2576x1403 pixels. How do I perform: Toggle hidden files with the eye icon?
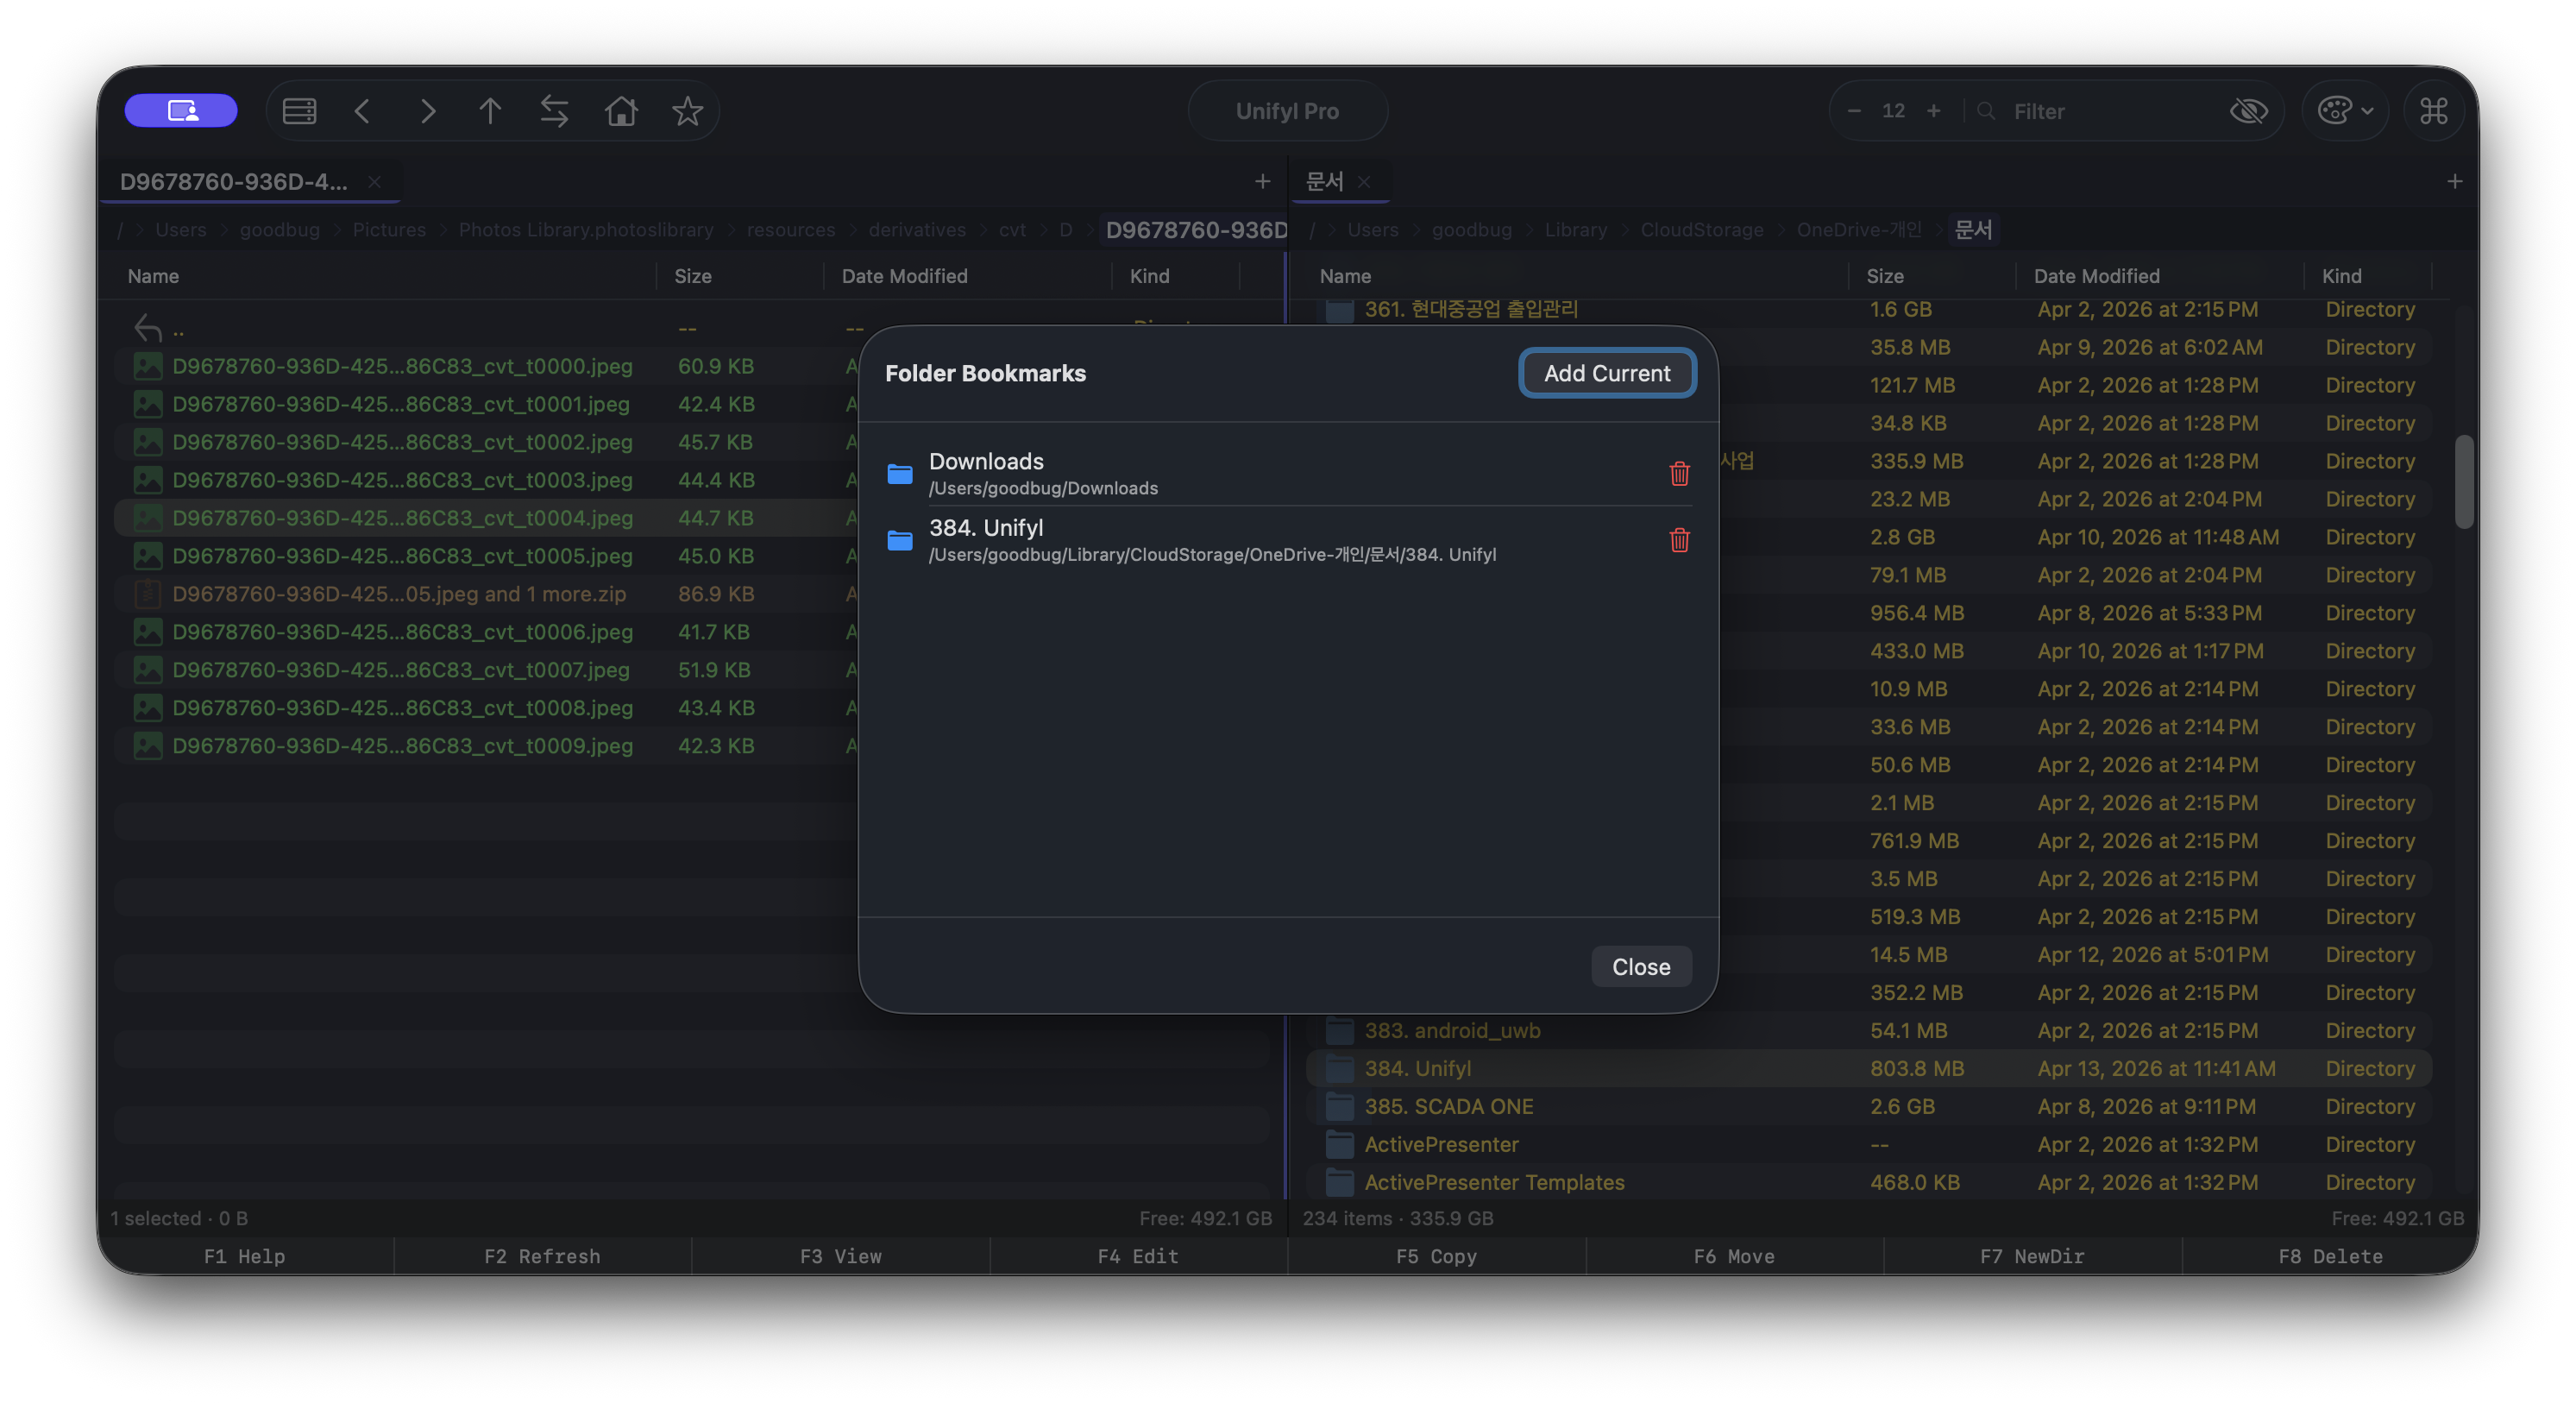click(x=2248, y=111)
